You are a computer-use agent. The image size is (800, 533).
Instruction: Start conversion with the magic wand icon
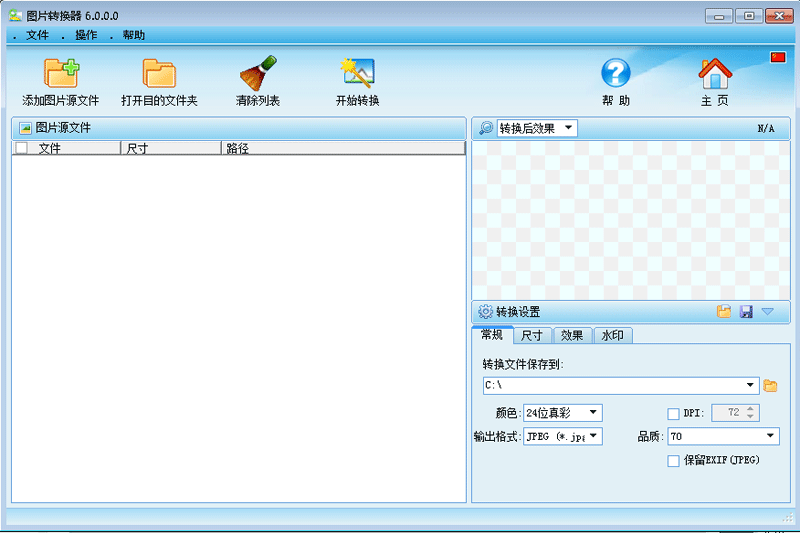pos(357,73)
